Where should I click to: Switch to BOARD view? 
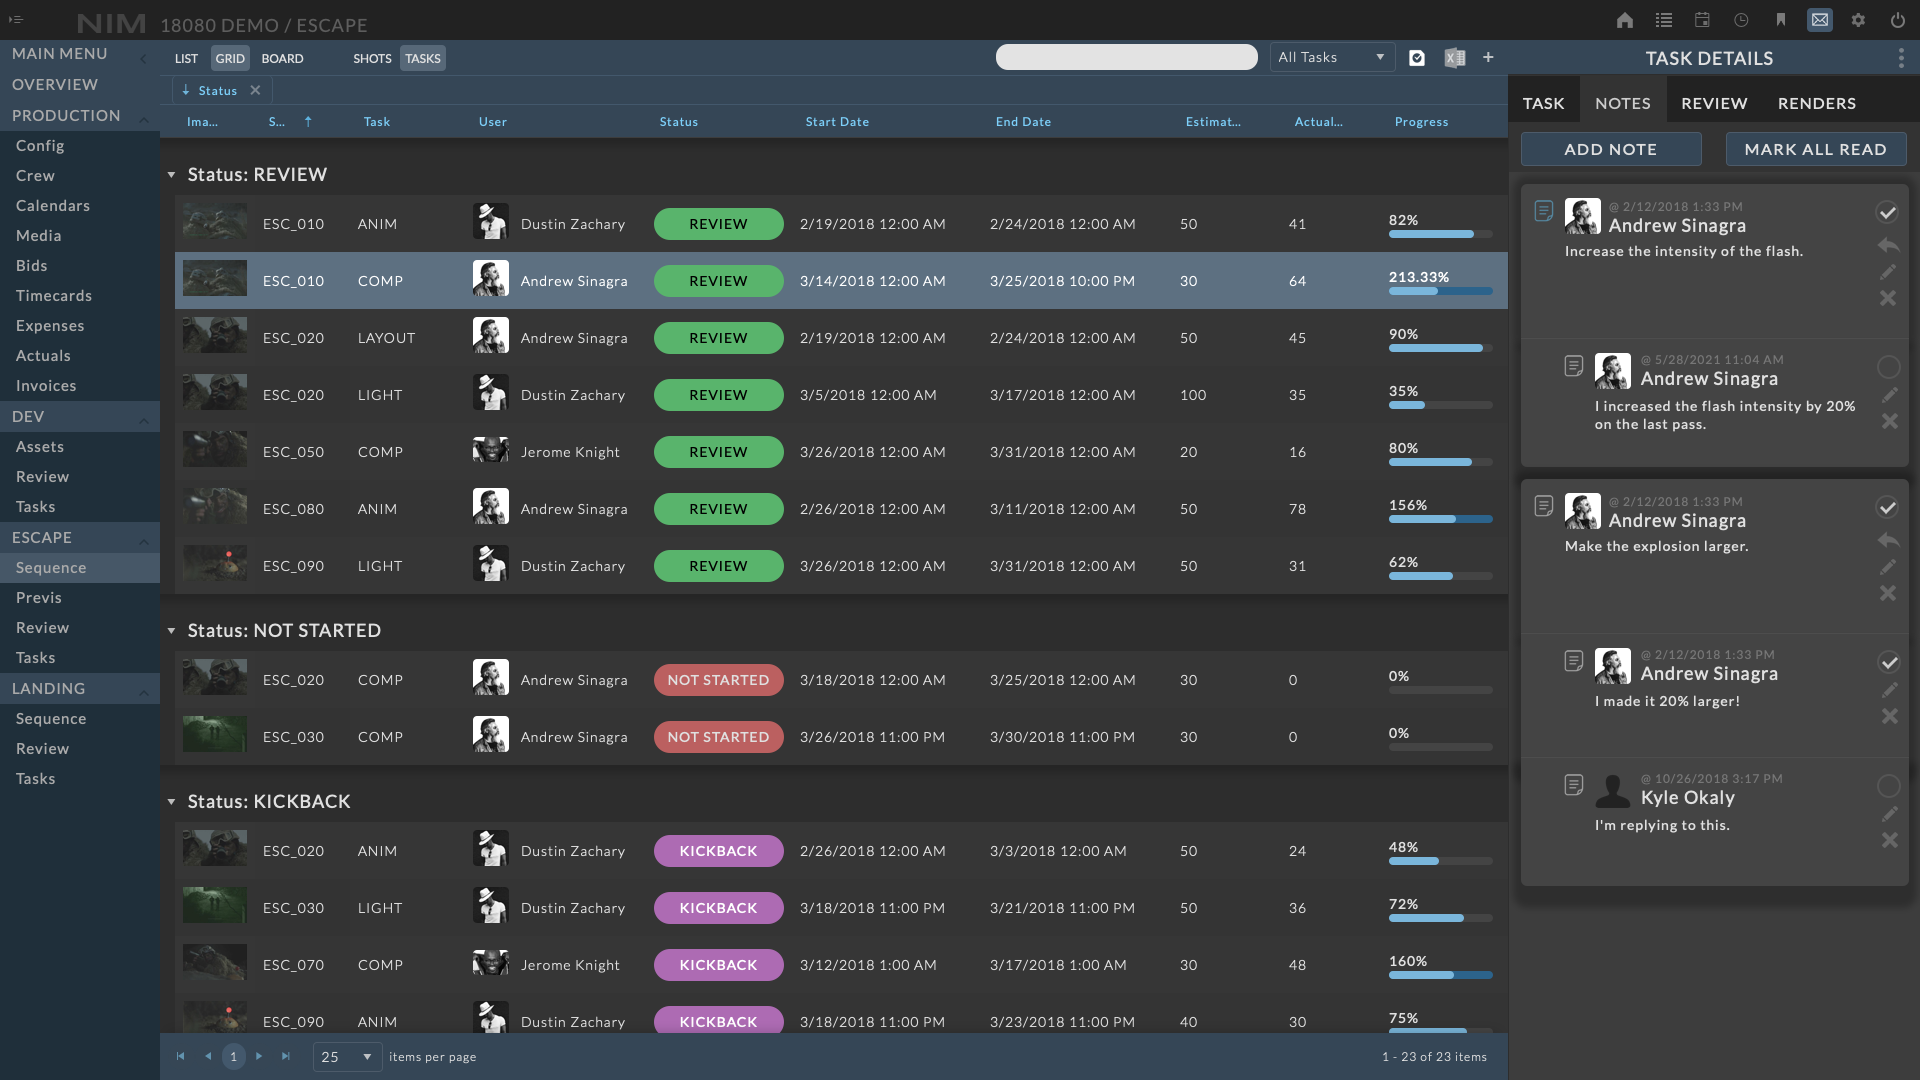pos(282,59)
